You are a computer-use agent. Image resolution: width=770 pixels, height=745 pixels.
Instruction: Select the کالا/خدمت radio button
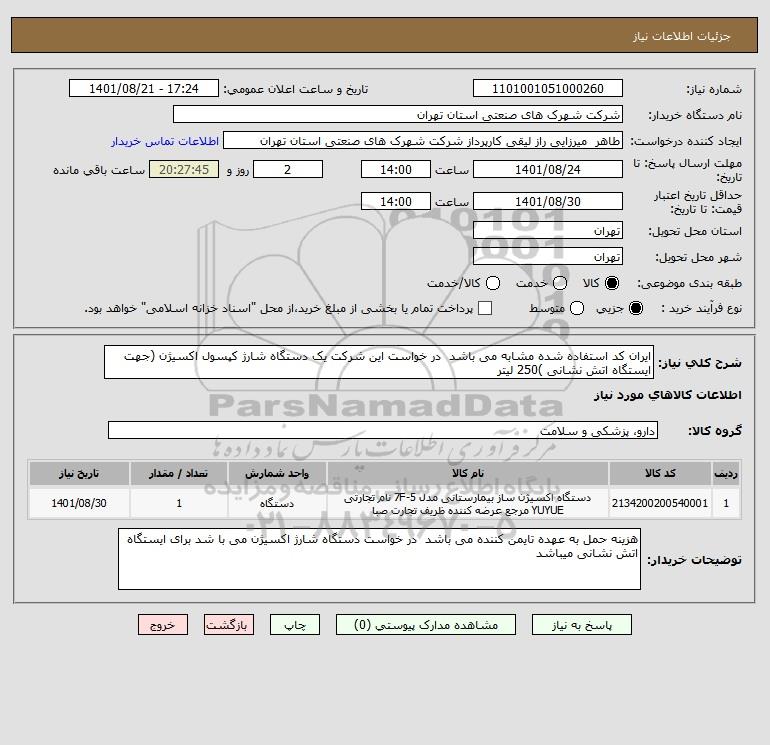click(x=493, y=283)
